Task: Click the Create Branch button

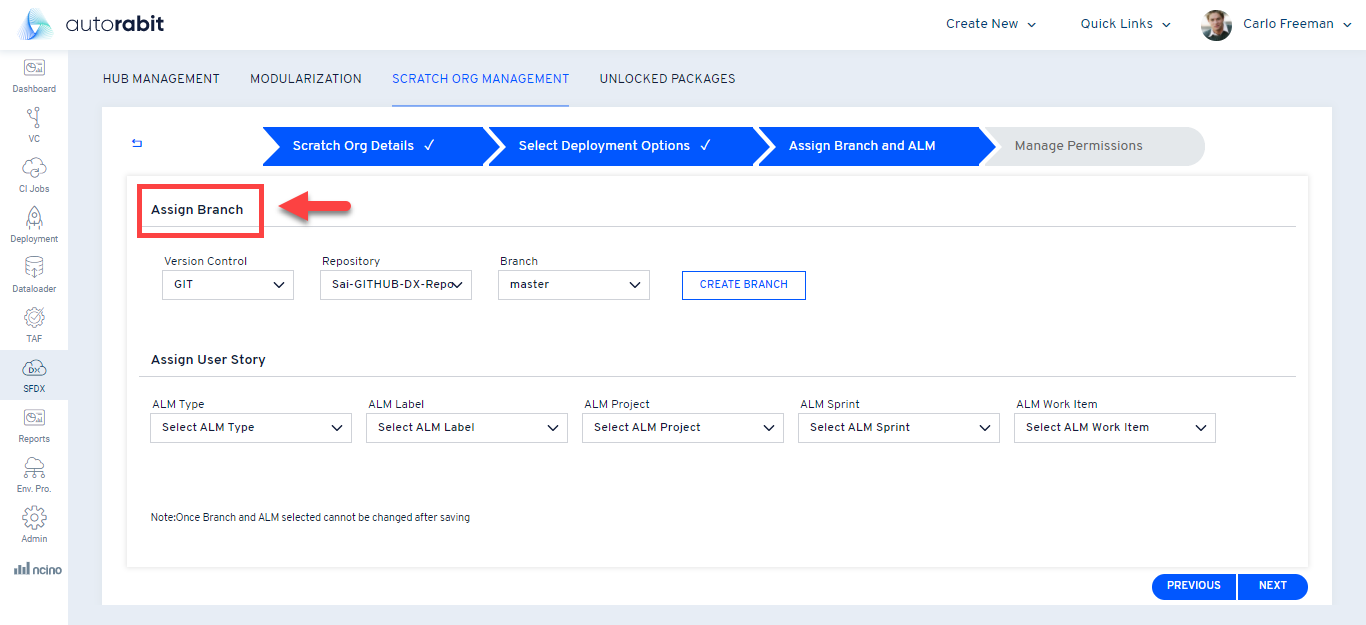Action: coord(743,285)
